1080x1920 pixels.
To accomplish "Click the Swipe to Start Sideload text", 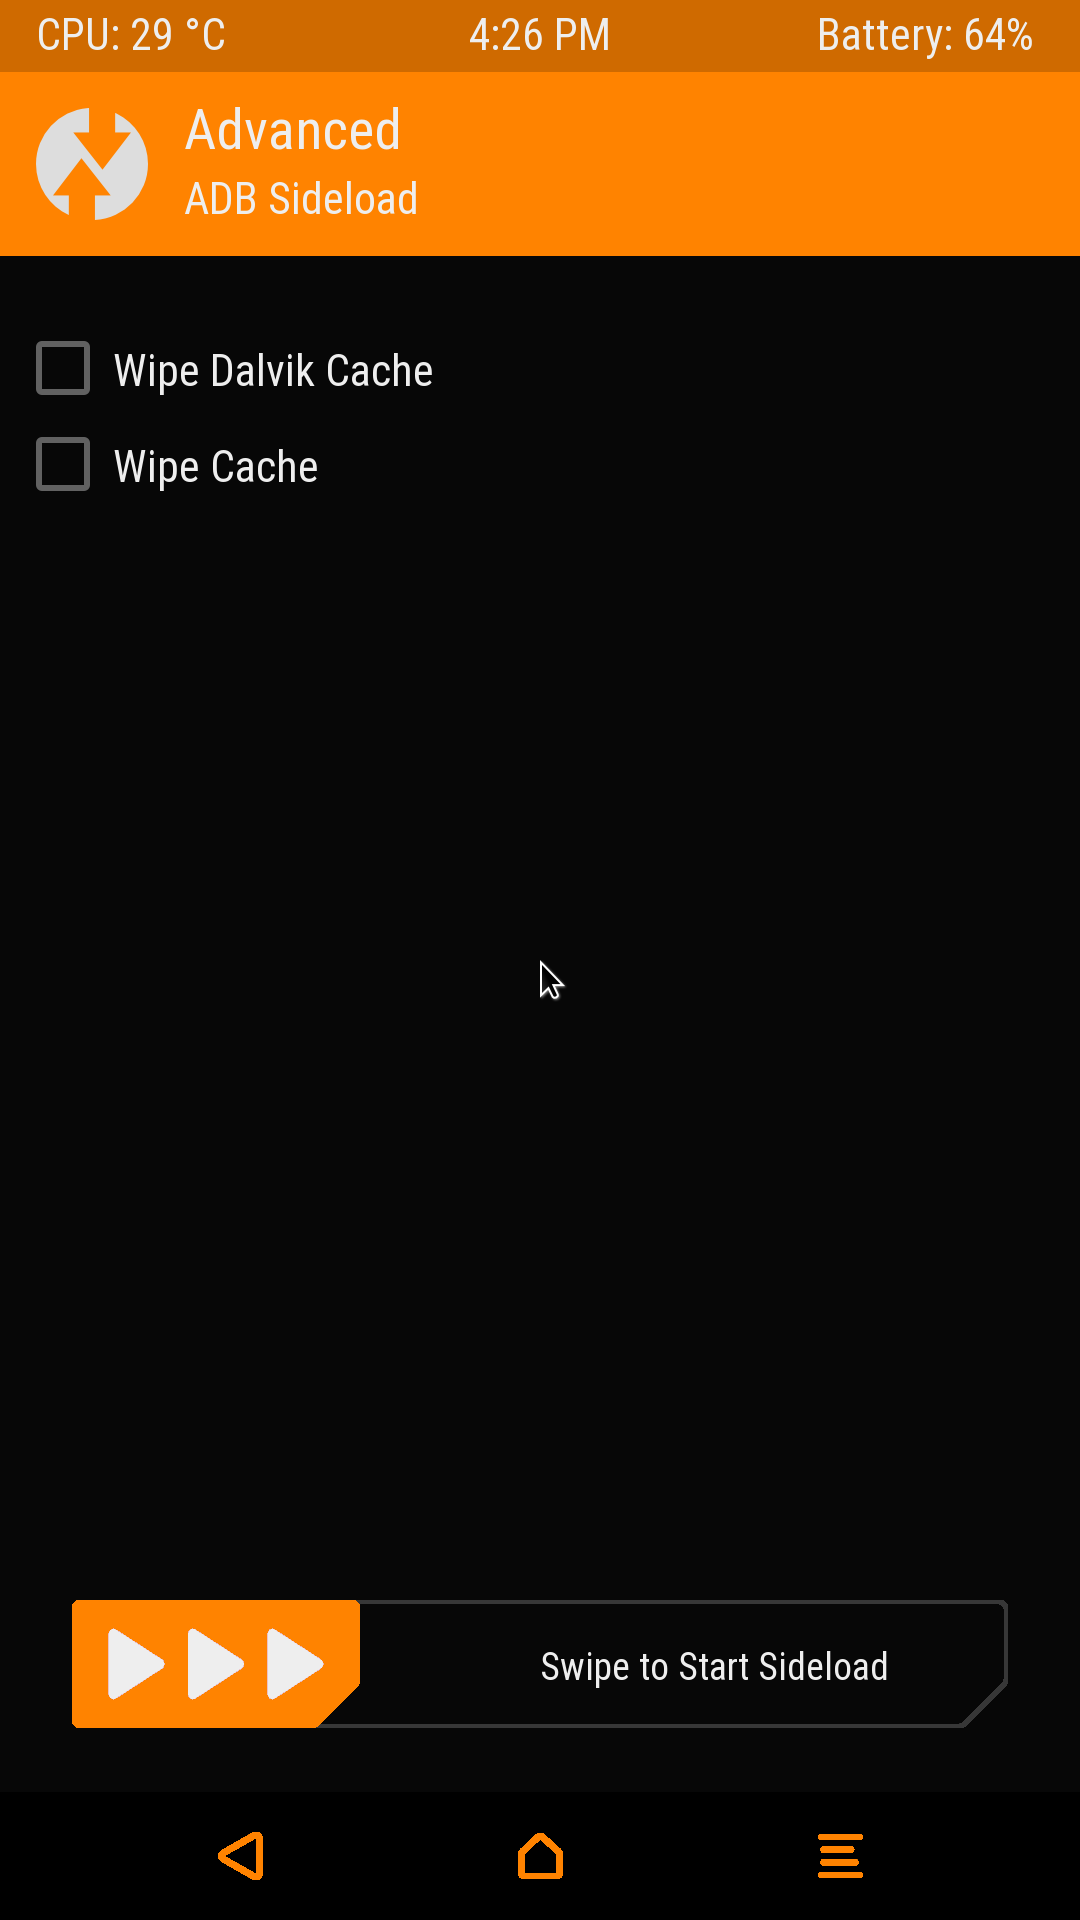I will 714,1667.
